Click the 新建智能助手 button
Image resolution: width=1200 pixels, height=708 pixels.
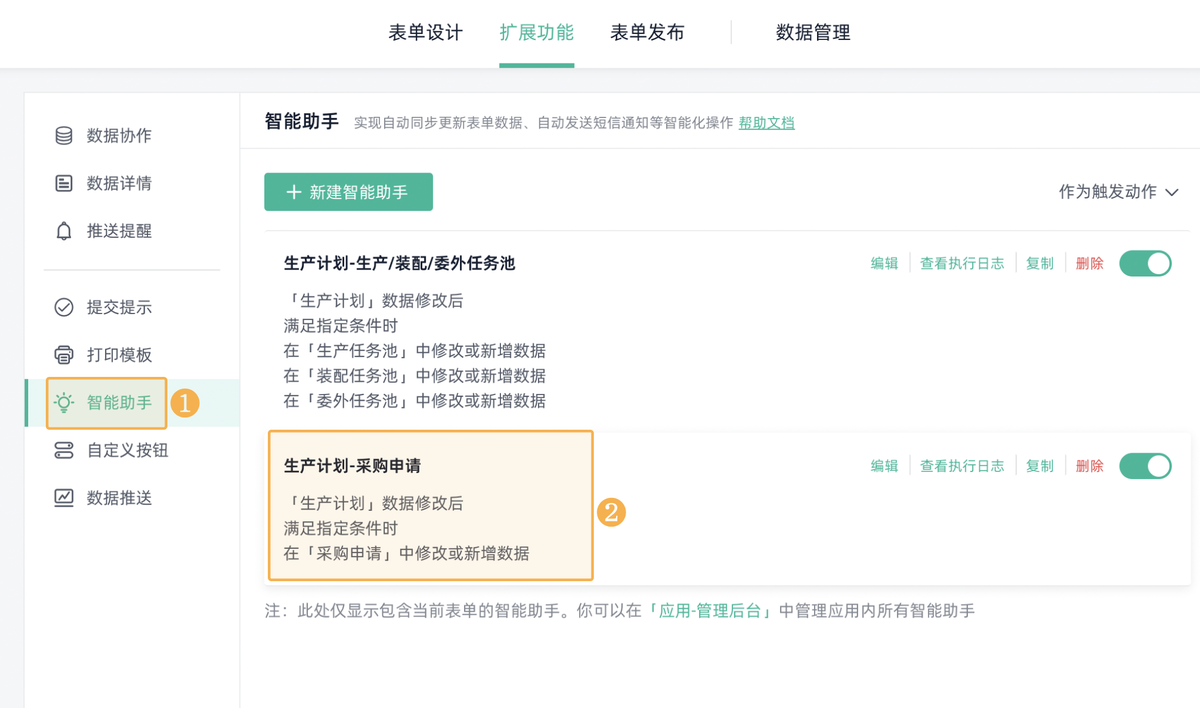pos(348,192)
